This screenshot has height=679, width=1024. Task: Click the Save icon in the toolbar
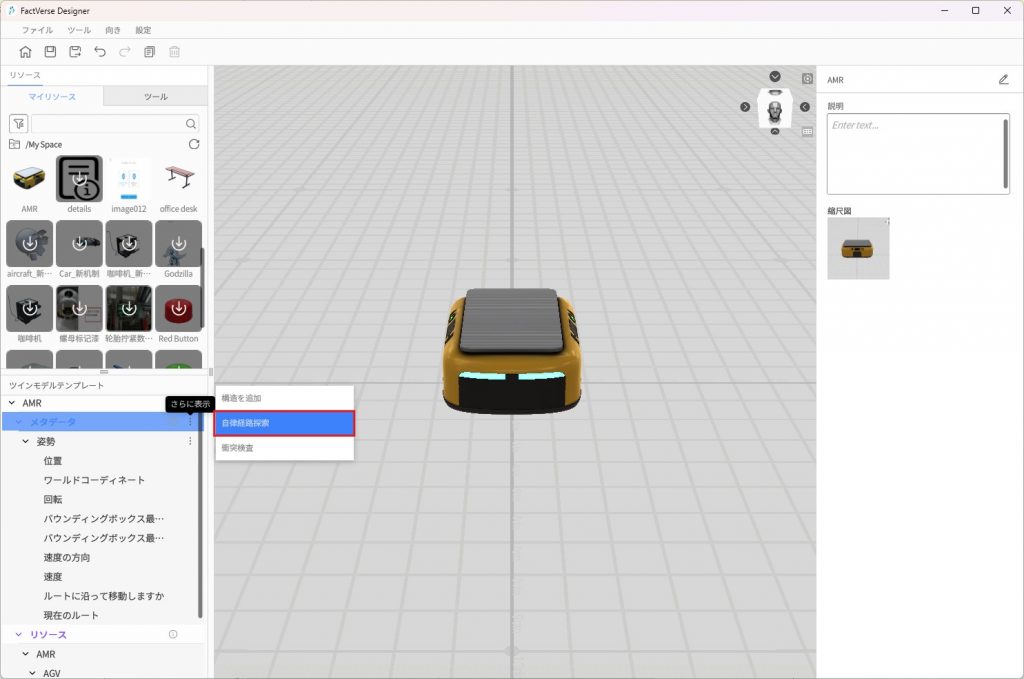coord(50,52)
